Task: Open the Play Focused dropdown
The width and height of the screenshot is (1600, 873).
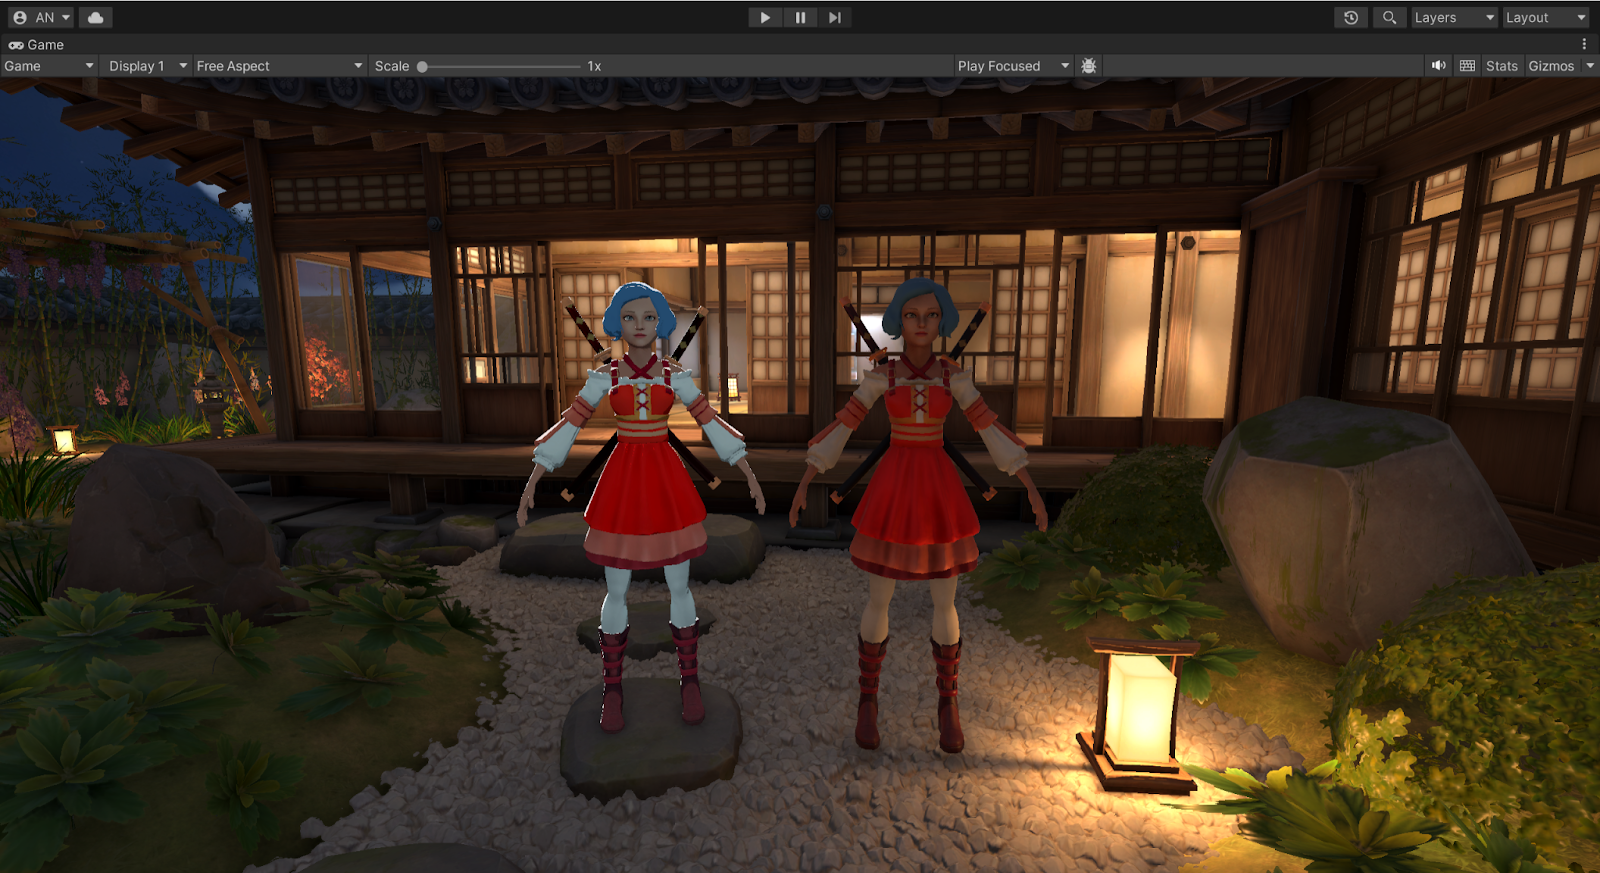Action: [x=1013, y=66]
